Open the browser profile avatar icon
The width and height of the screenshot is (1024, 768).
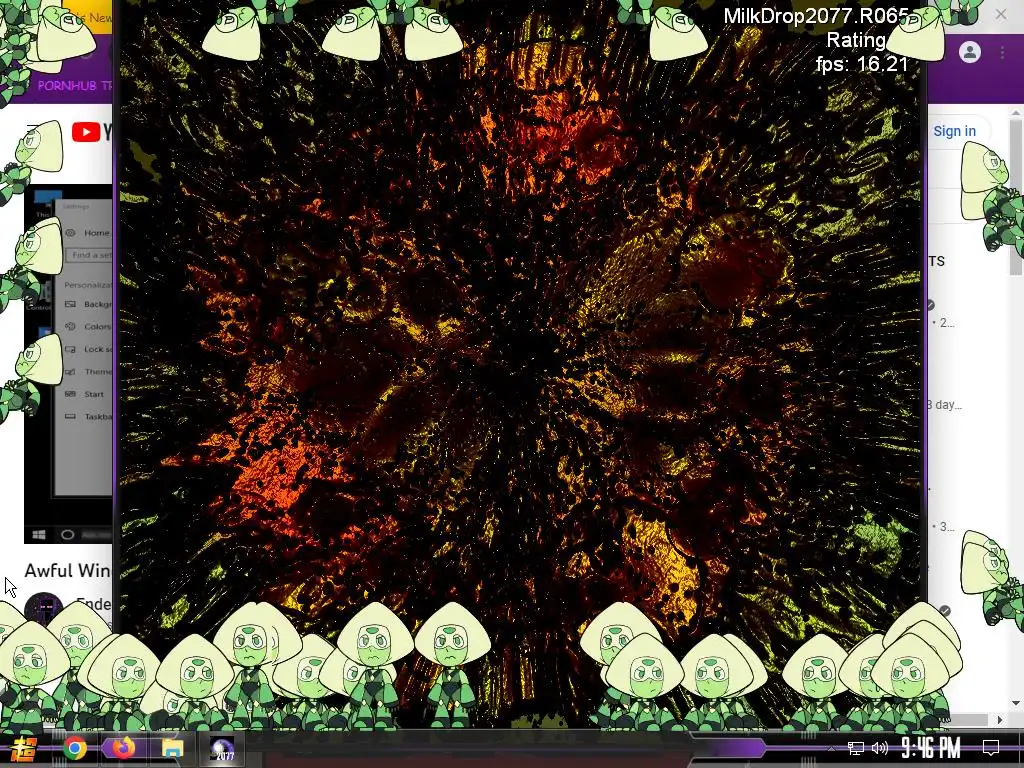tap(970, 52)
